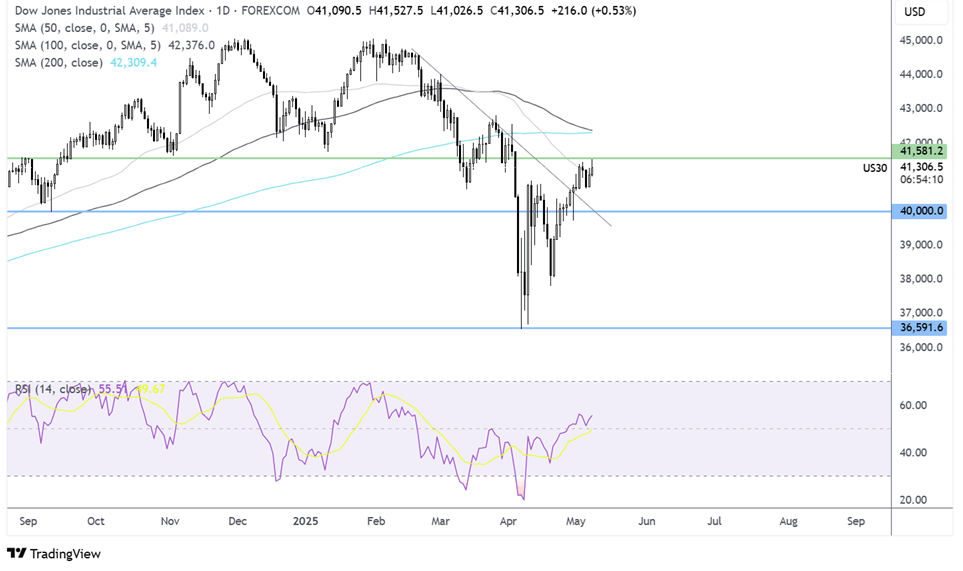
Task: Click the Mar label on time axis
Action: pyautogui.click(x=440, y=521)
